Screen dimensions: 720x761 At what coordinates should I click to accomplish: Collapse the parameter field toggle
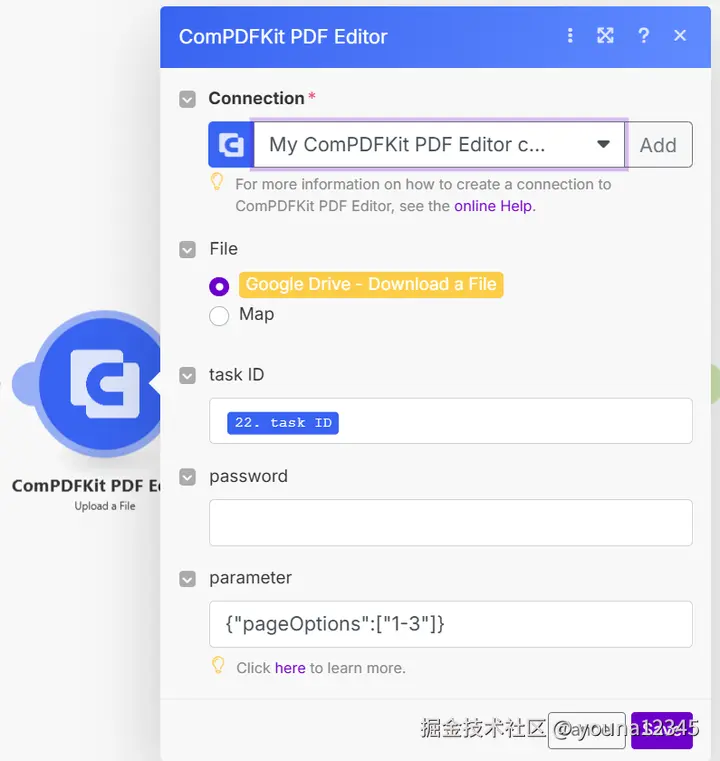click(x=187, y=579)
